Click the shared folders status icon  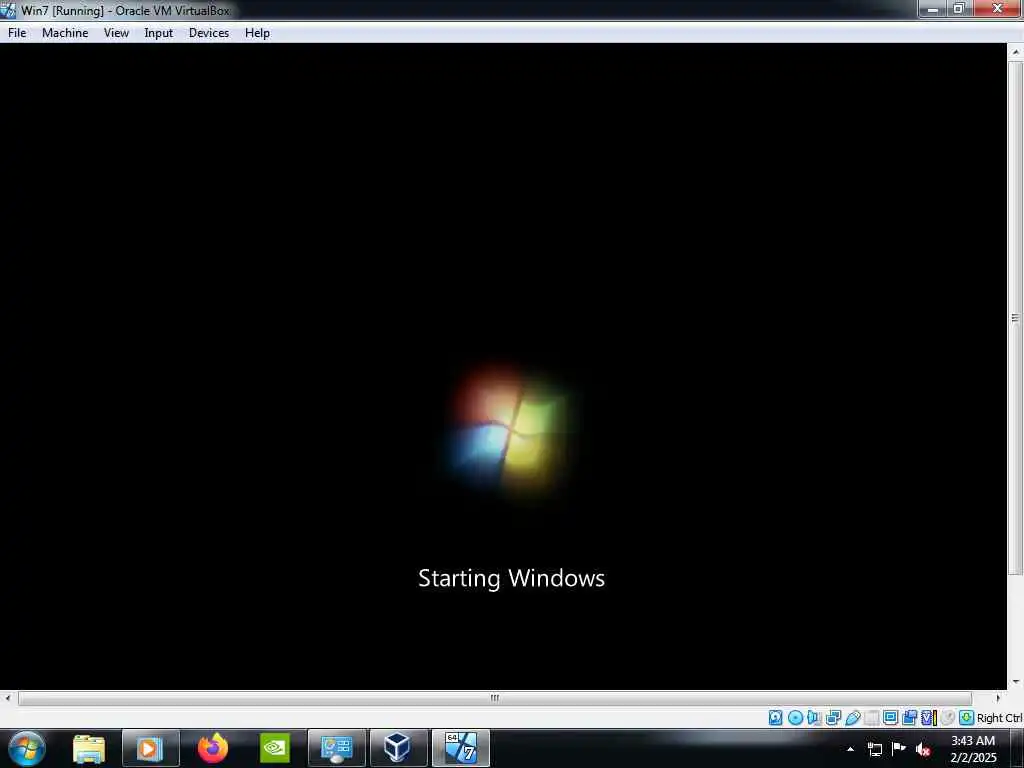(871, 718)
